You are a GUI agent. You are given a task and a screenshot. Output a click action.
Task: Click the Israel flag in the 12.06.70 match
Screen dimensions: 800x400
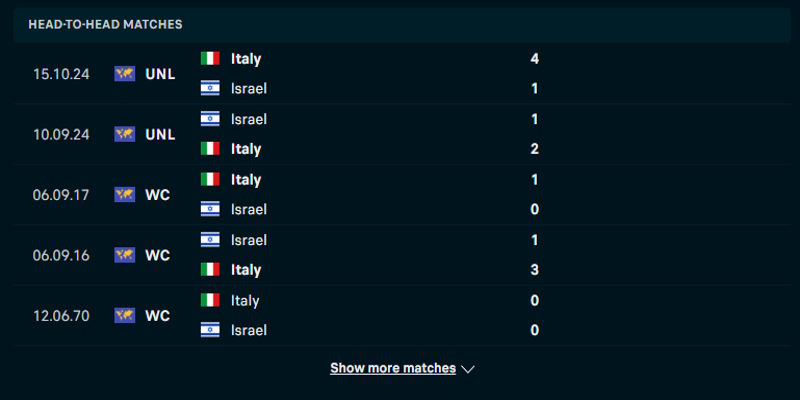[x=210, y=329]
